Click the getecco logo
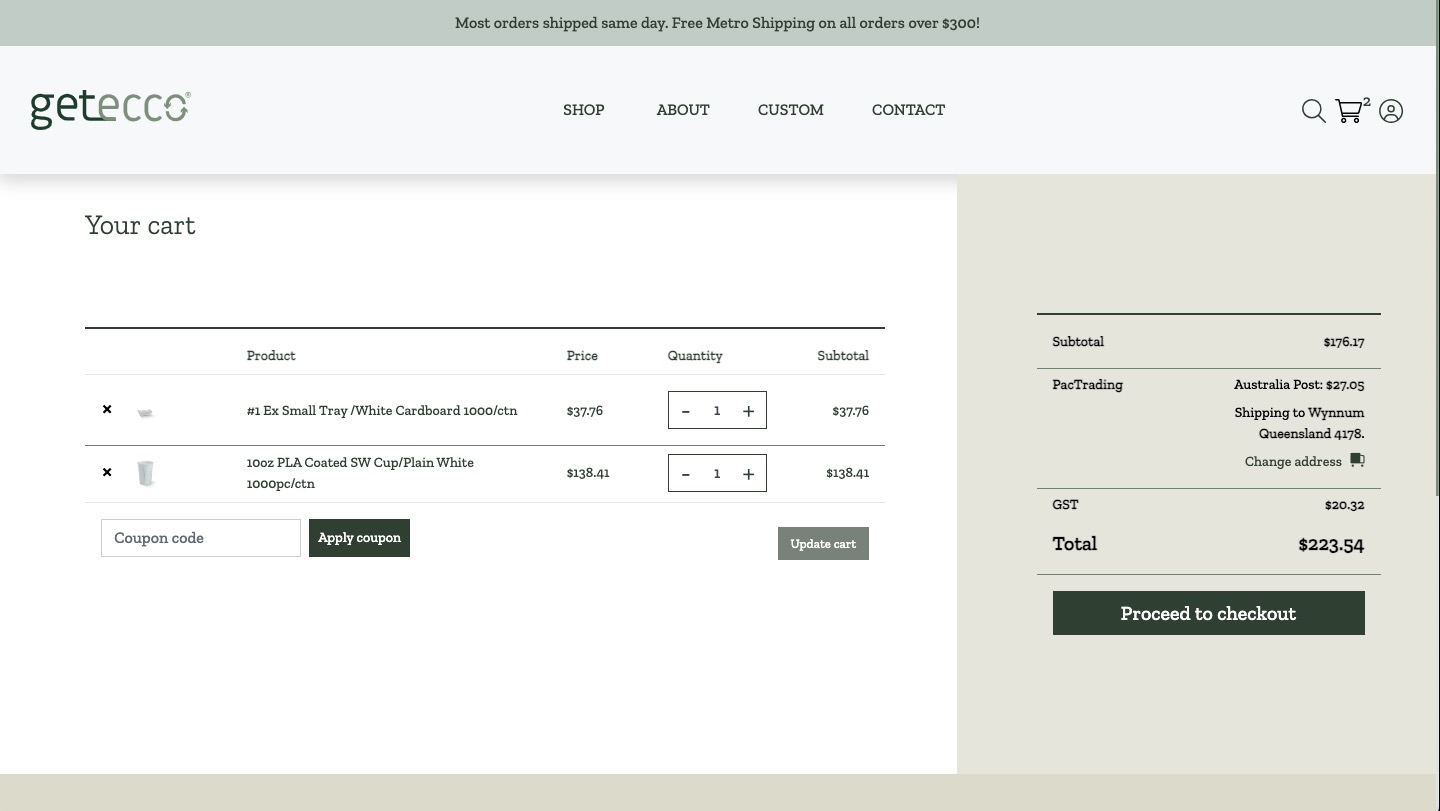The image size is (1440, 811). (110, 109)
